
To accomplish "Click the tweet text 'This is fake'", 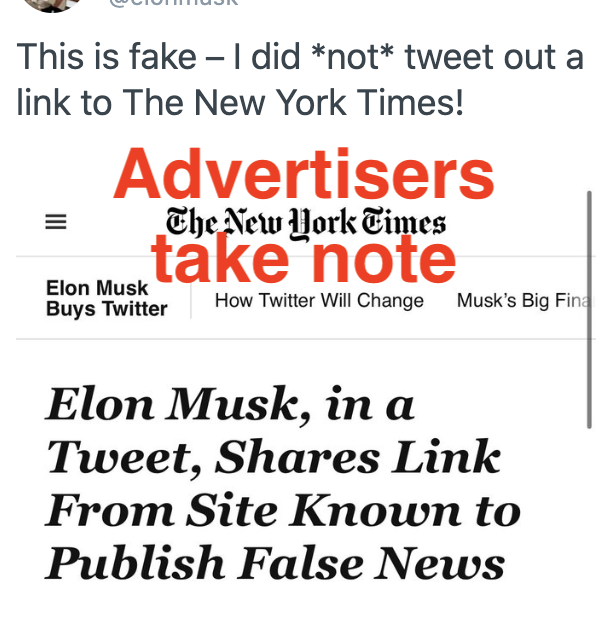I will click(x=107, y=57).
